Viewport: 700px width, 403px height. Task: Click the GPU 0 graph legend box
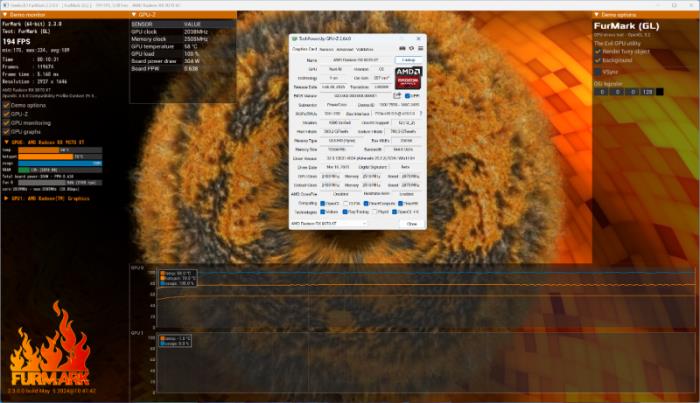tap(177, 278)
